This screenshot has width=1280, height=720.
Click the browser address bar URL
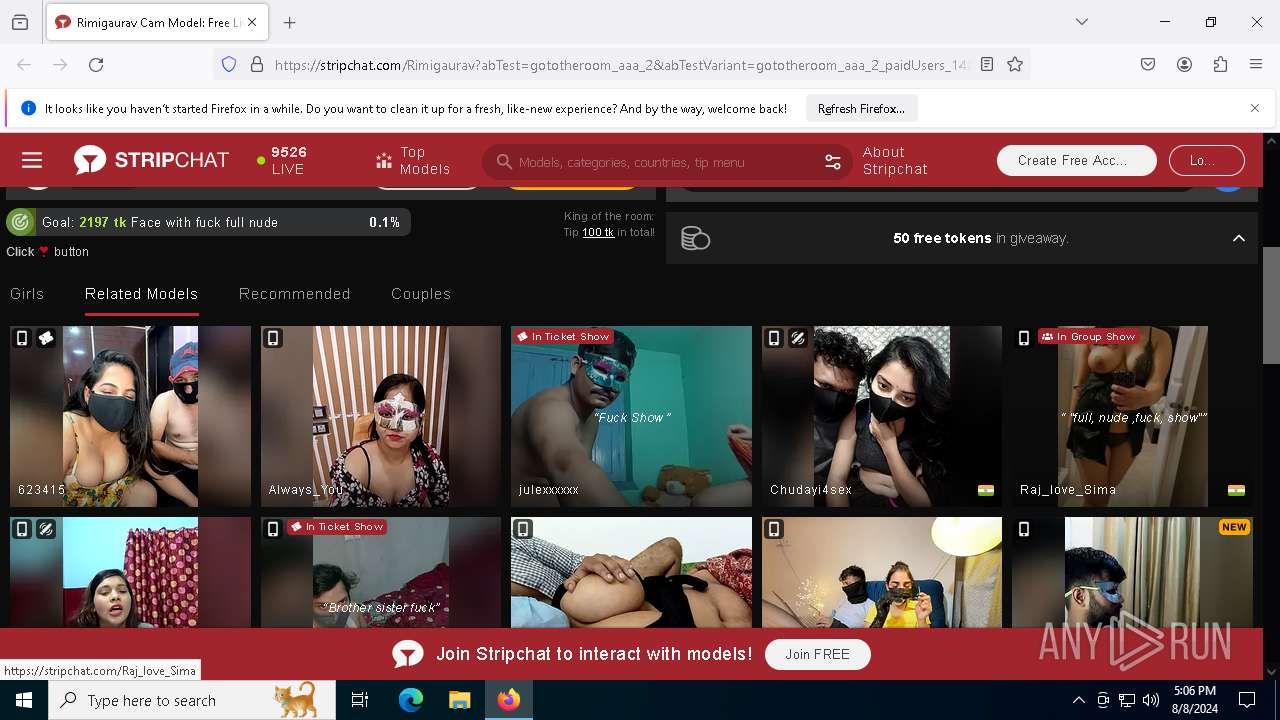[620, 64]
